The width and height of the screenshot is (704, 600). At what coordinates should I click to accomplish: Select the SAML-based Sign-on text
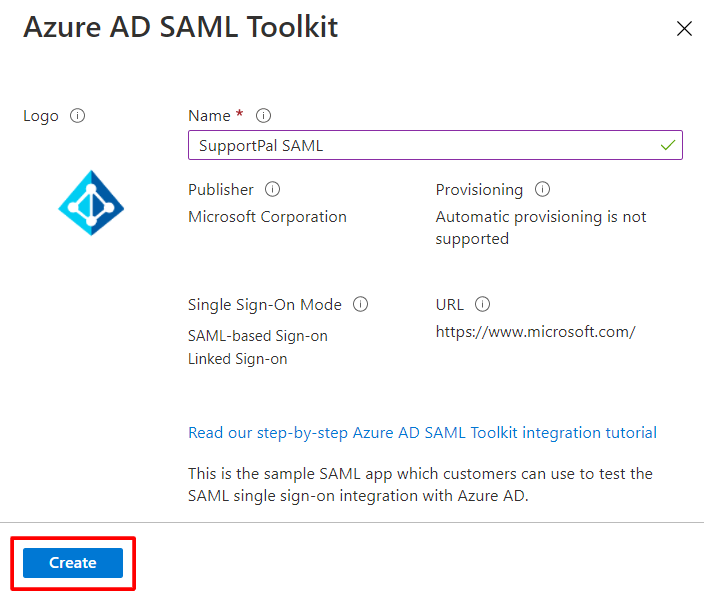point(258,336)
